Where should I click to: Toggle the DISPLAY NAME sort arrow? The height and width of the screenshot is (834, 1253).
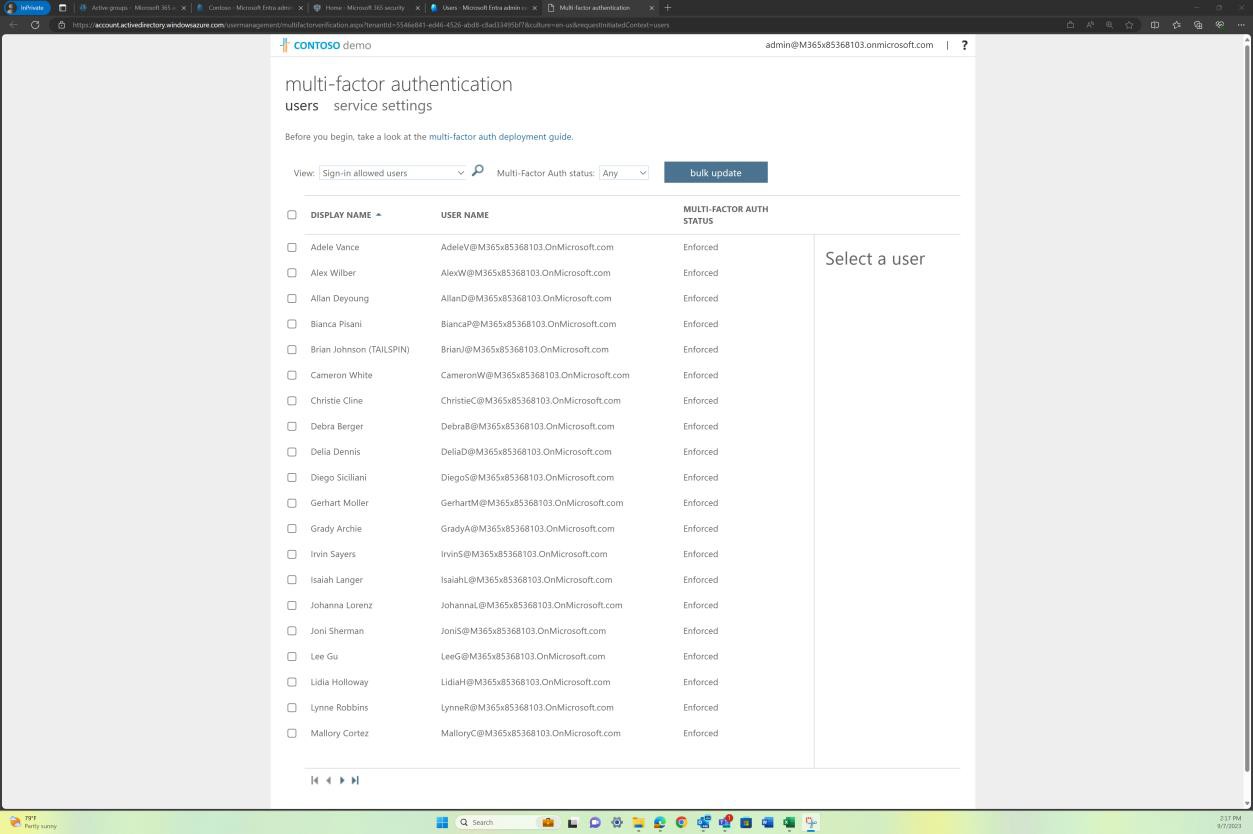(378, 214)
